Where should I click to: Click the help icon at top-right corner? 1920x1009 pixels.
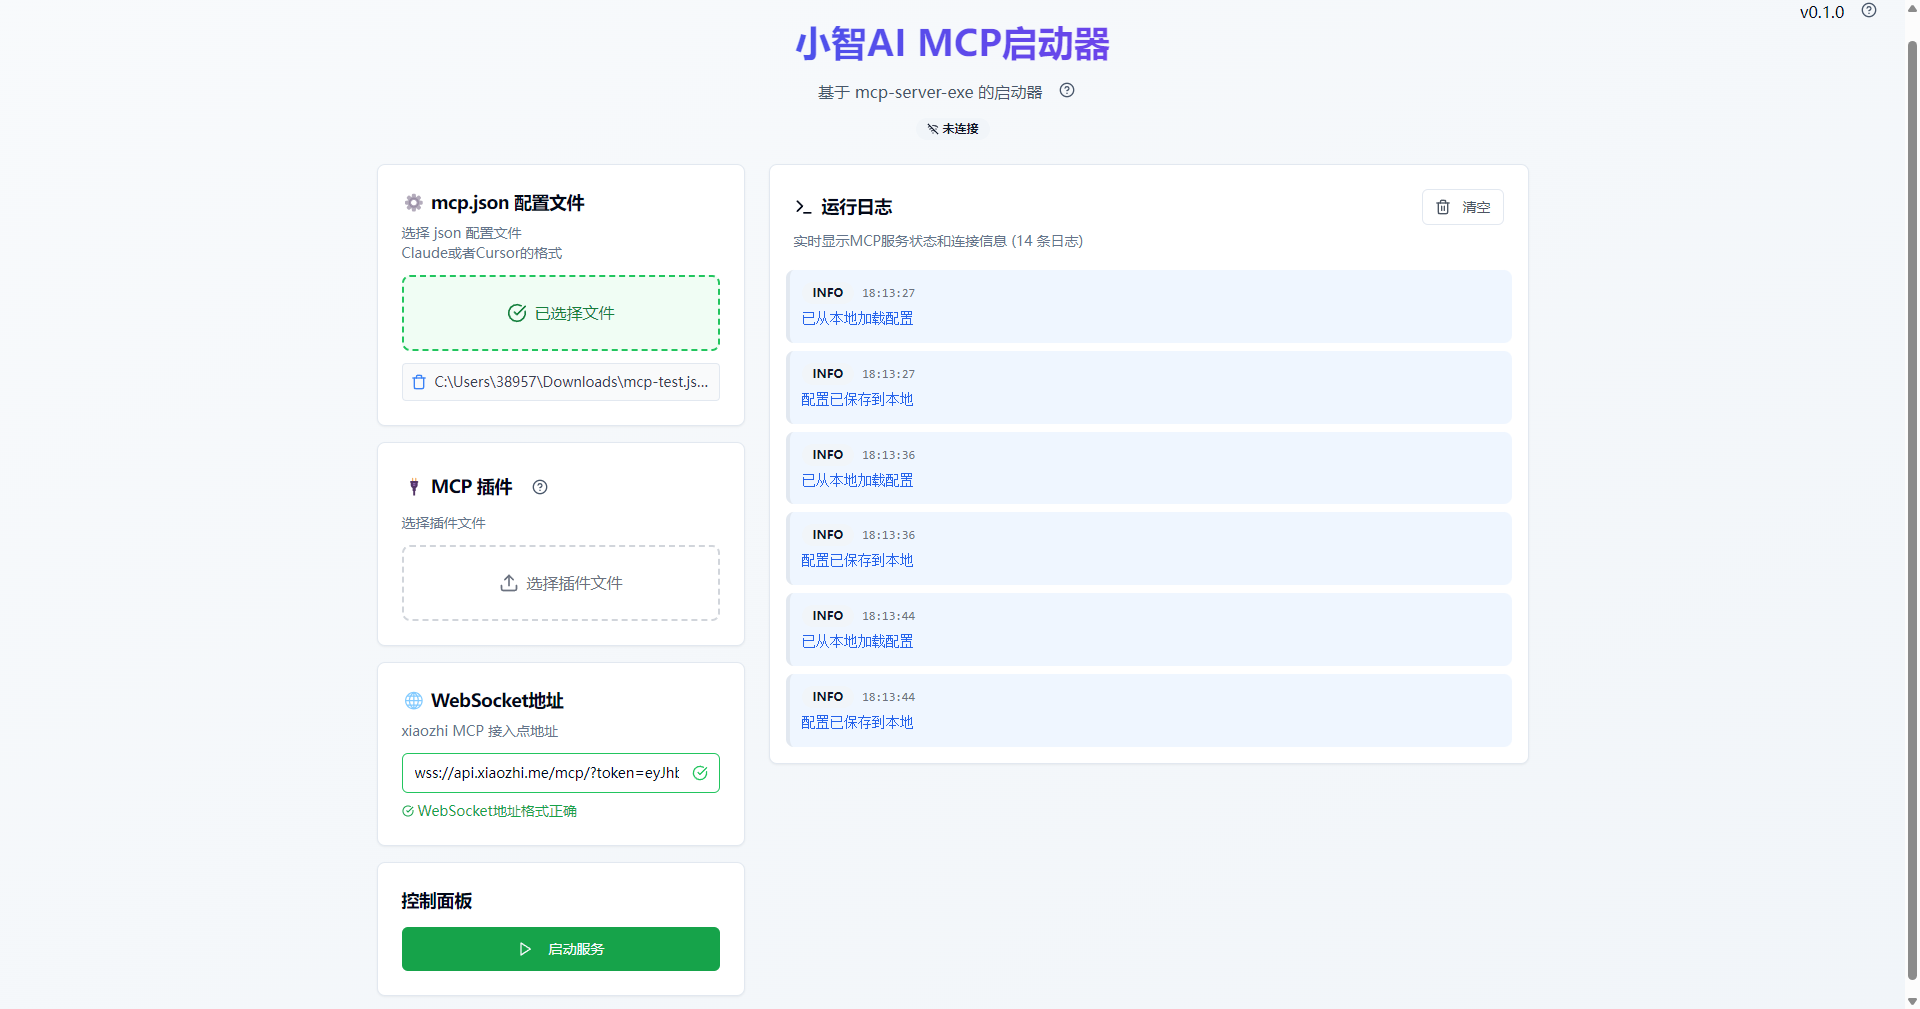[x=1869, y=11]
